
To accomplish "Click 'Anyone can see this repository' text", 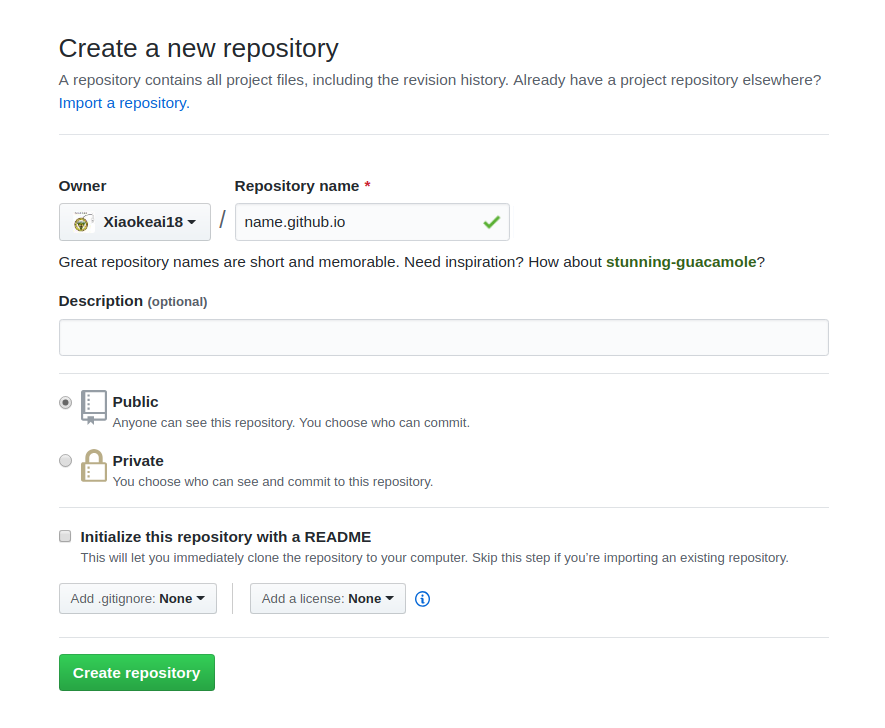I will [291, 423].
